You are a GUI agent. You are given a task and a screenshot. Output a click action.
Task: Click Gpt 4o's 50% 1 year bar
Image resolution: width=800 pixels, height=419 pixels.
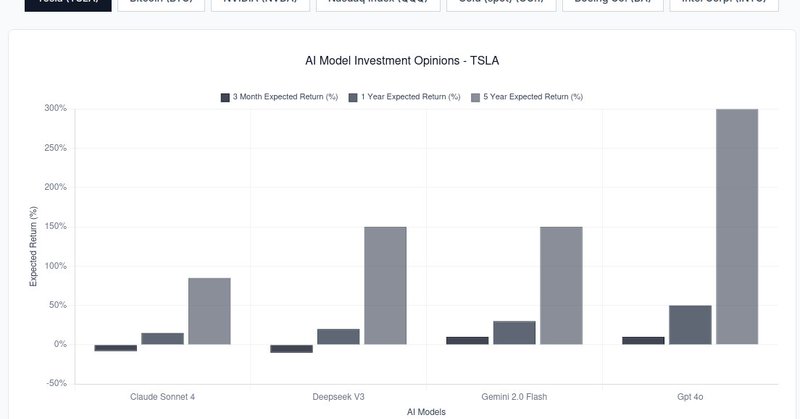[690, 325]
